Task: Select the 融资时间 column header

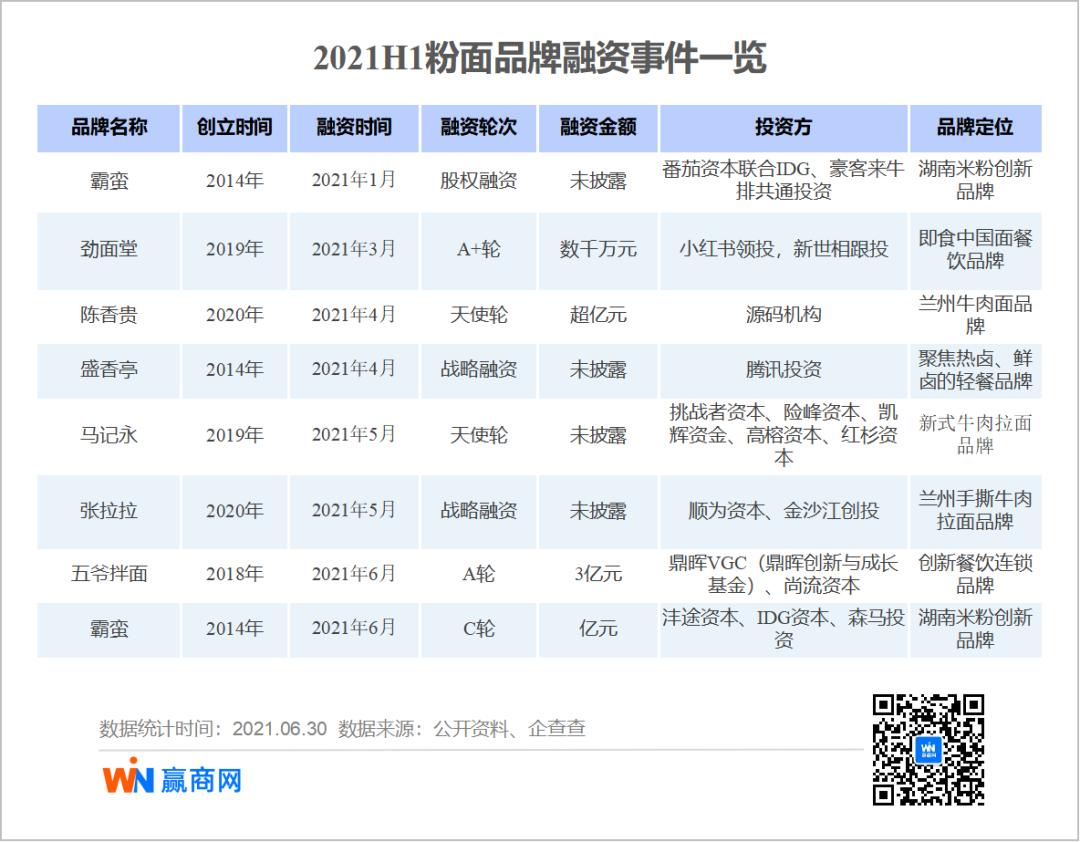Action: pyautogui.click(x=355, y=128)
